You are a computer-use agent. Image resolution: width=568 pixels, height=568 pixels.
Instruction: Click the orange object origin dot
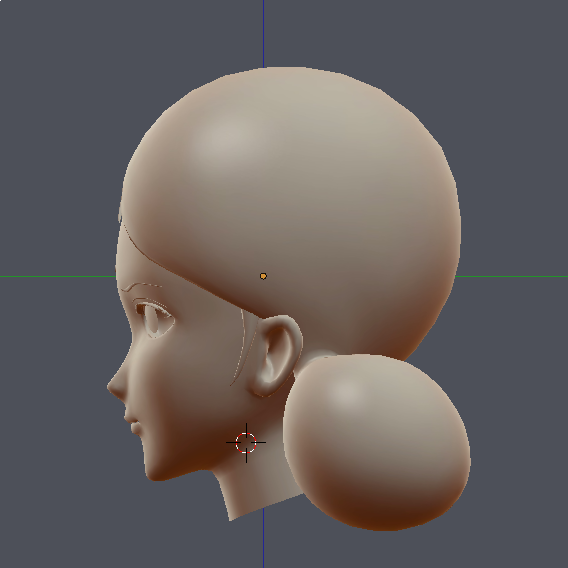click(263, 276)
